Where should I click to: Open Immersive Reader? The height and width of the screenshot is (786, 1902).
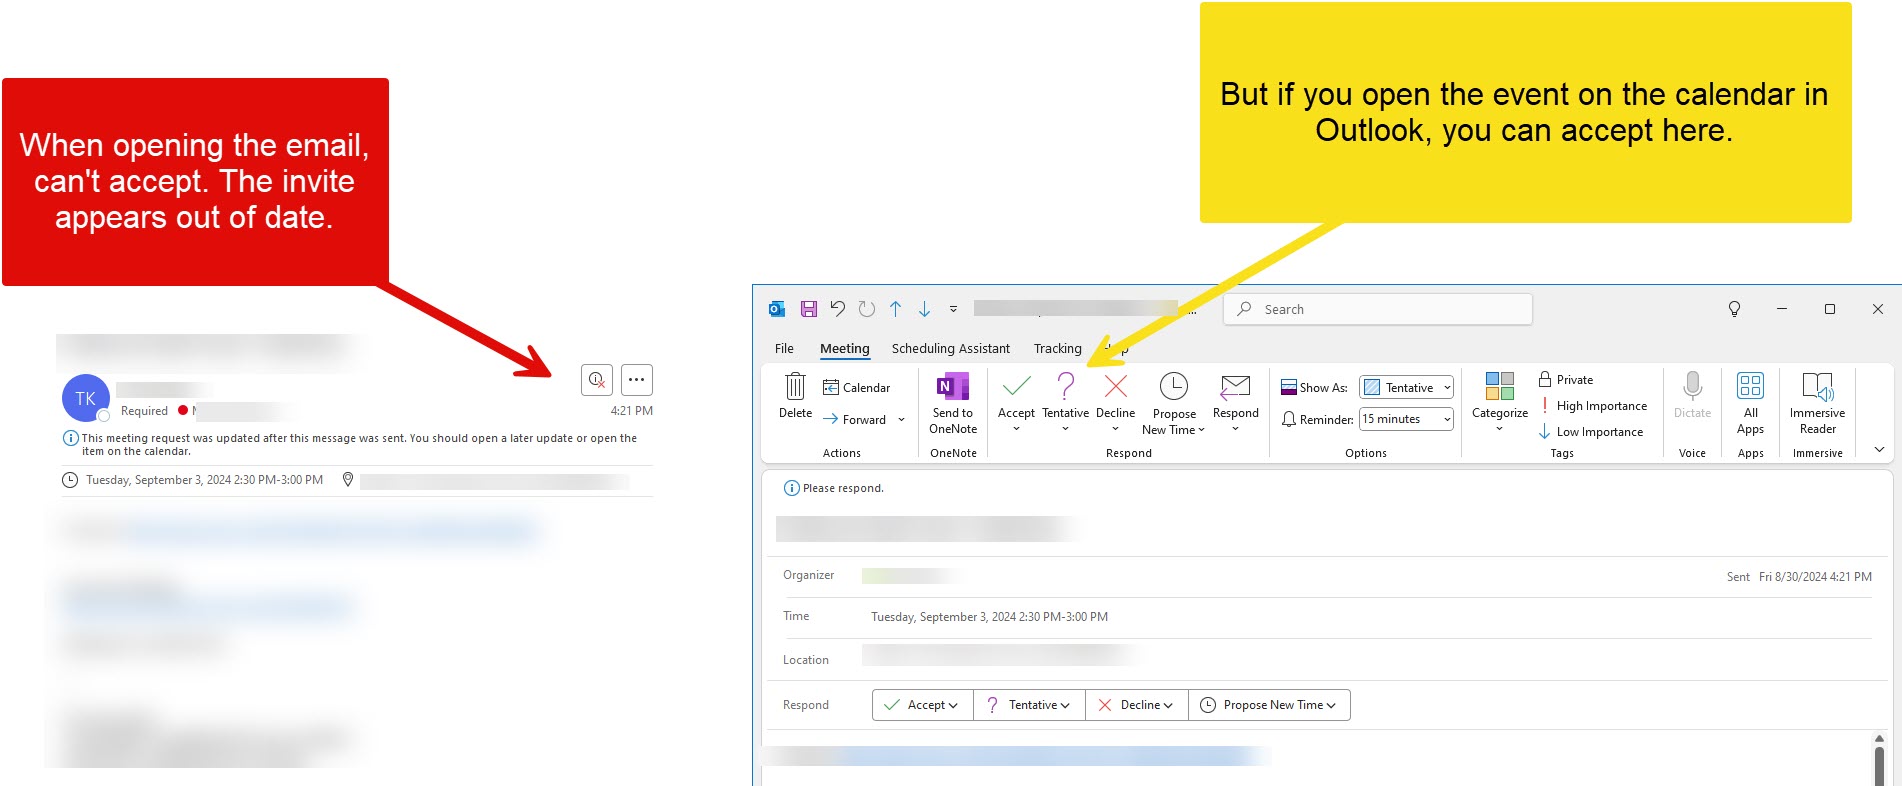(x=1817, y=386)
